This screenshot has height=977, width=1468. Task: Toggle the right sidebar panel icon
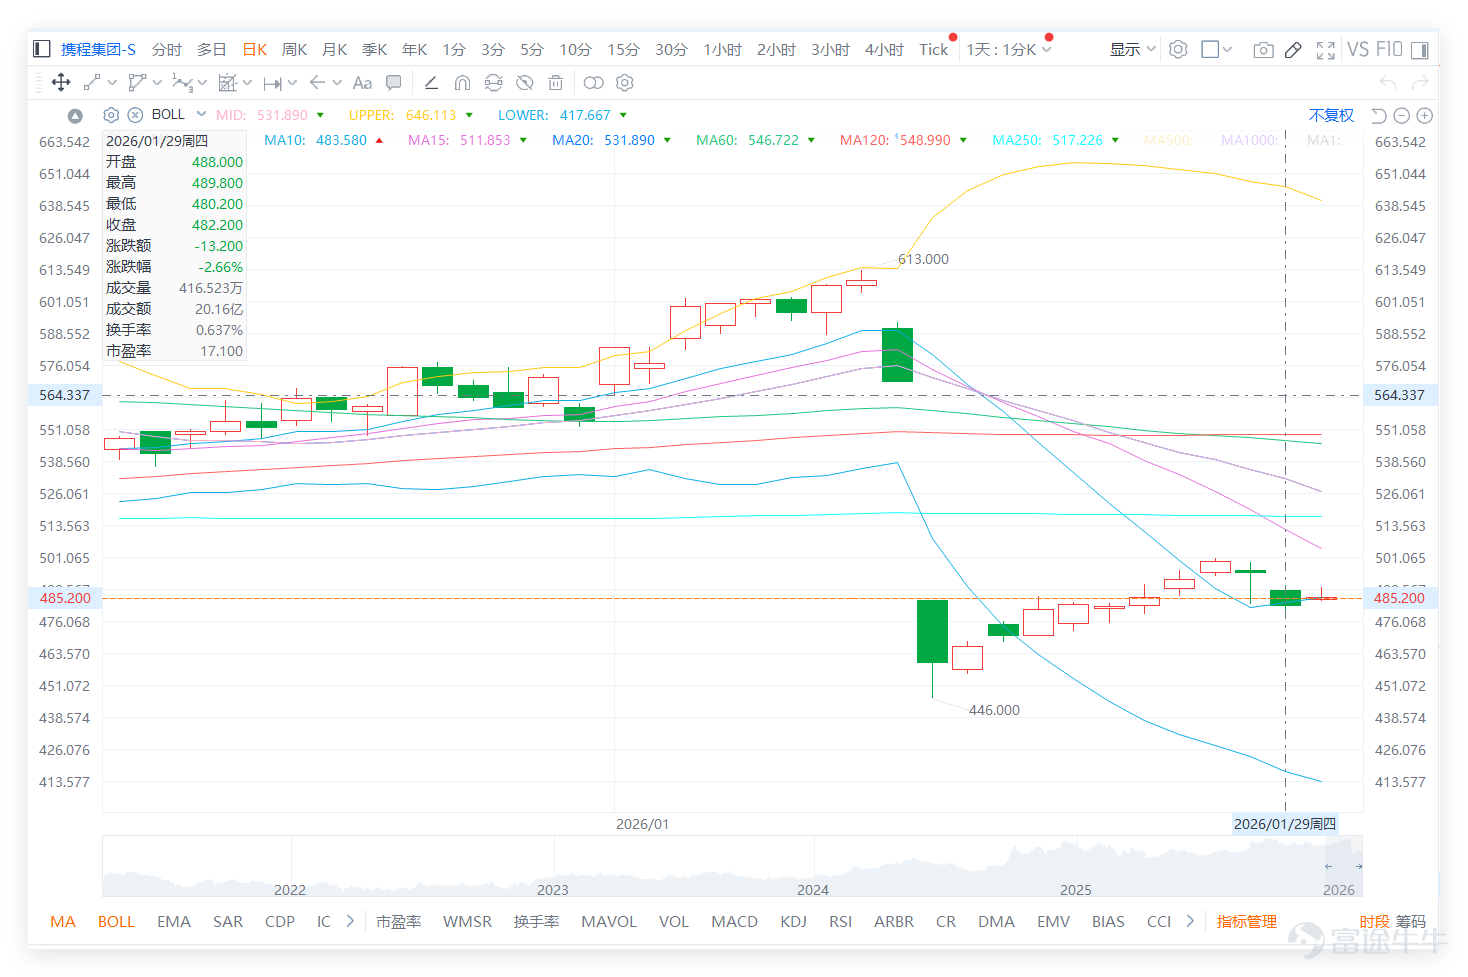pos(1420,49)
